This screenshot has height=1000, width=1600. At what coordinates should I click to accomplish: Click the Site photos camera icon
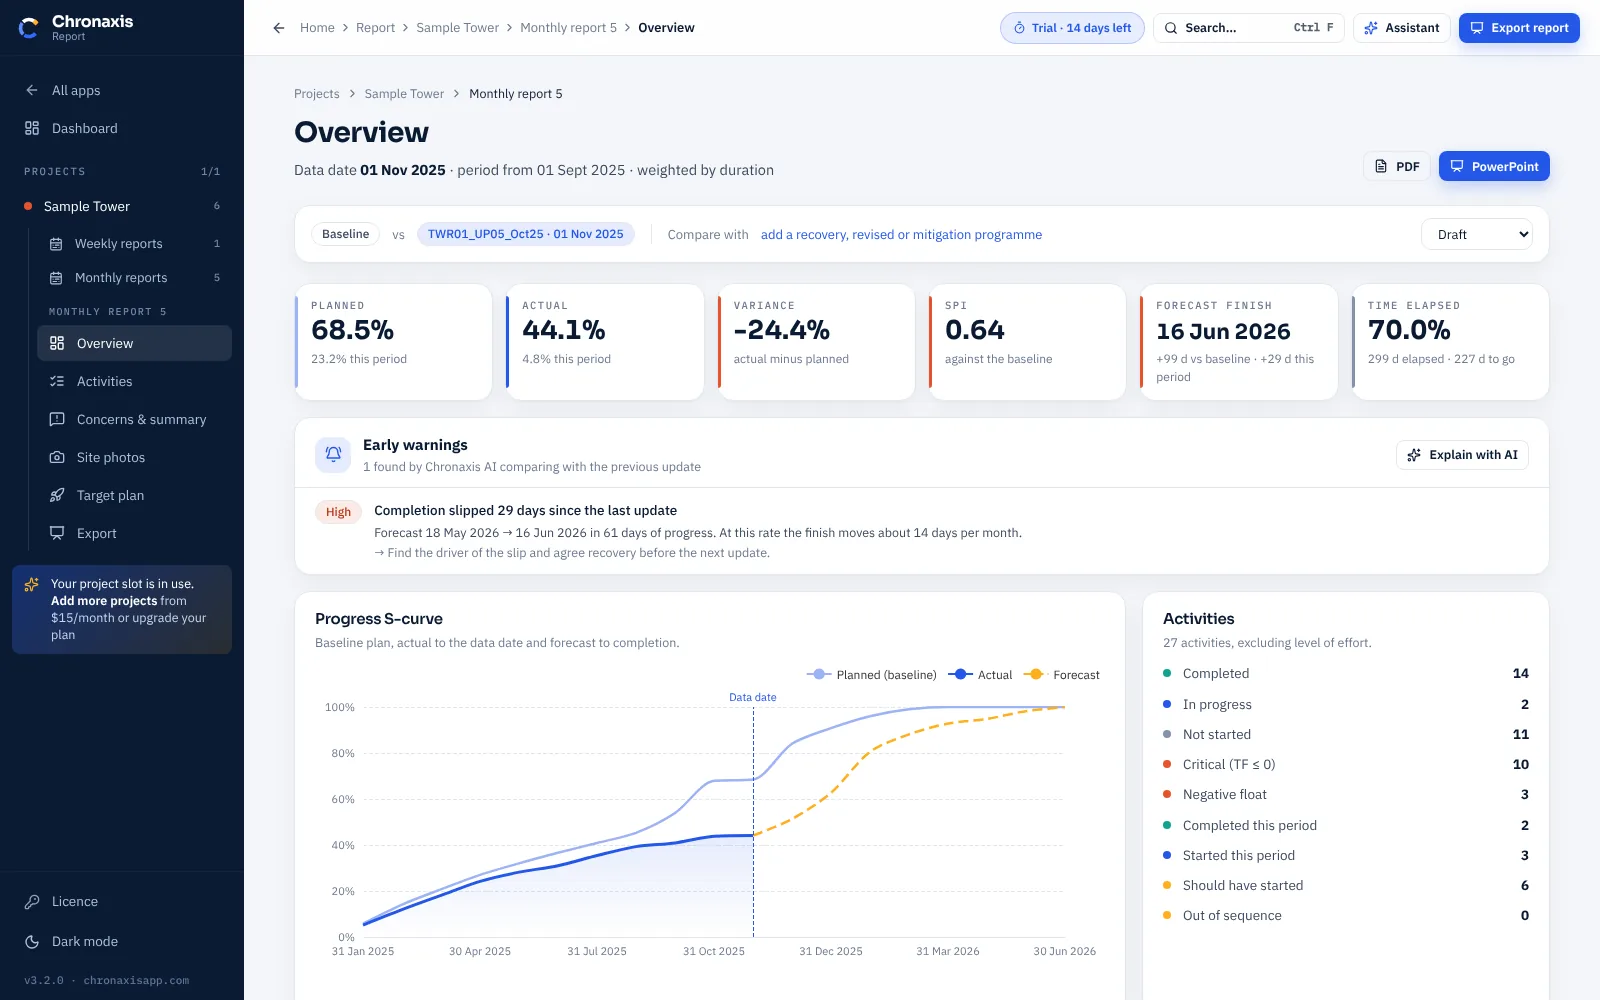pos(57,458)
